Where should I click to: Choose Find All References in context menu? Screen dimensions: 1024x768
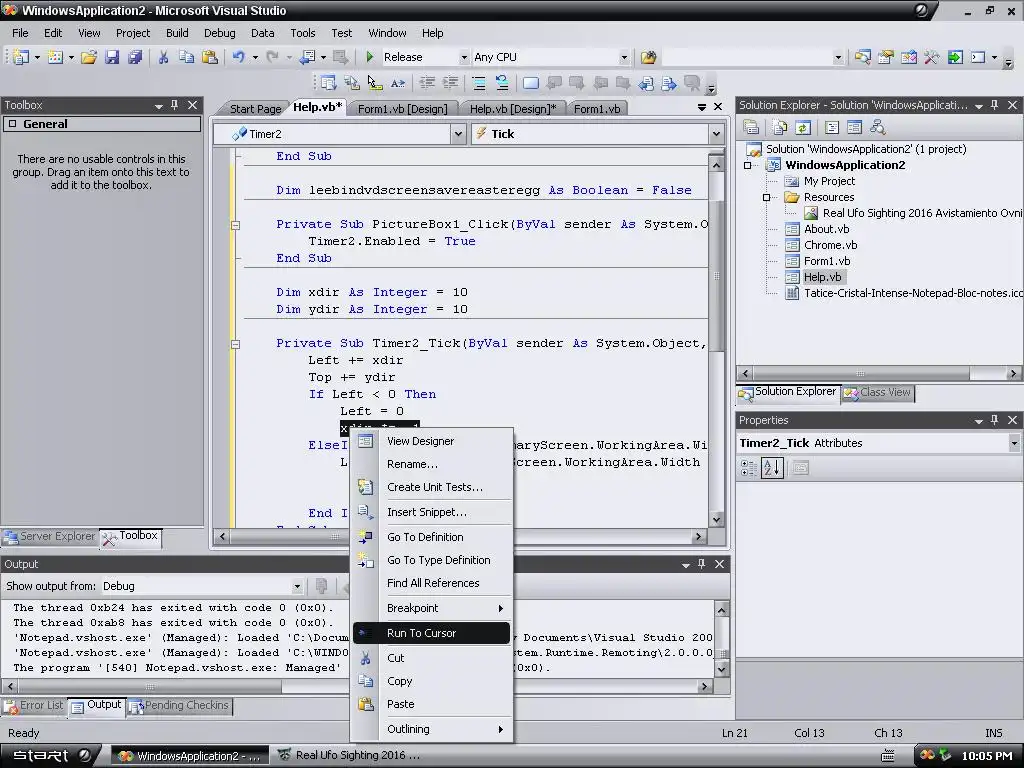pyautogui.click(x=432, y=583)
